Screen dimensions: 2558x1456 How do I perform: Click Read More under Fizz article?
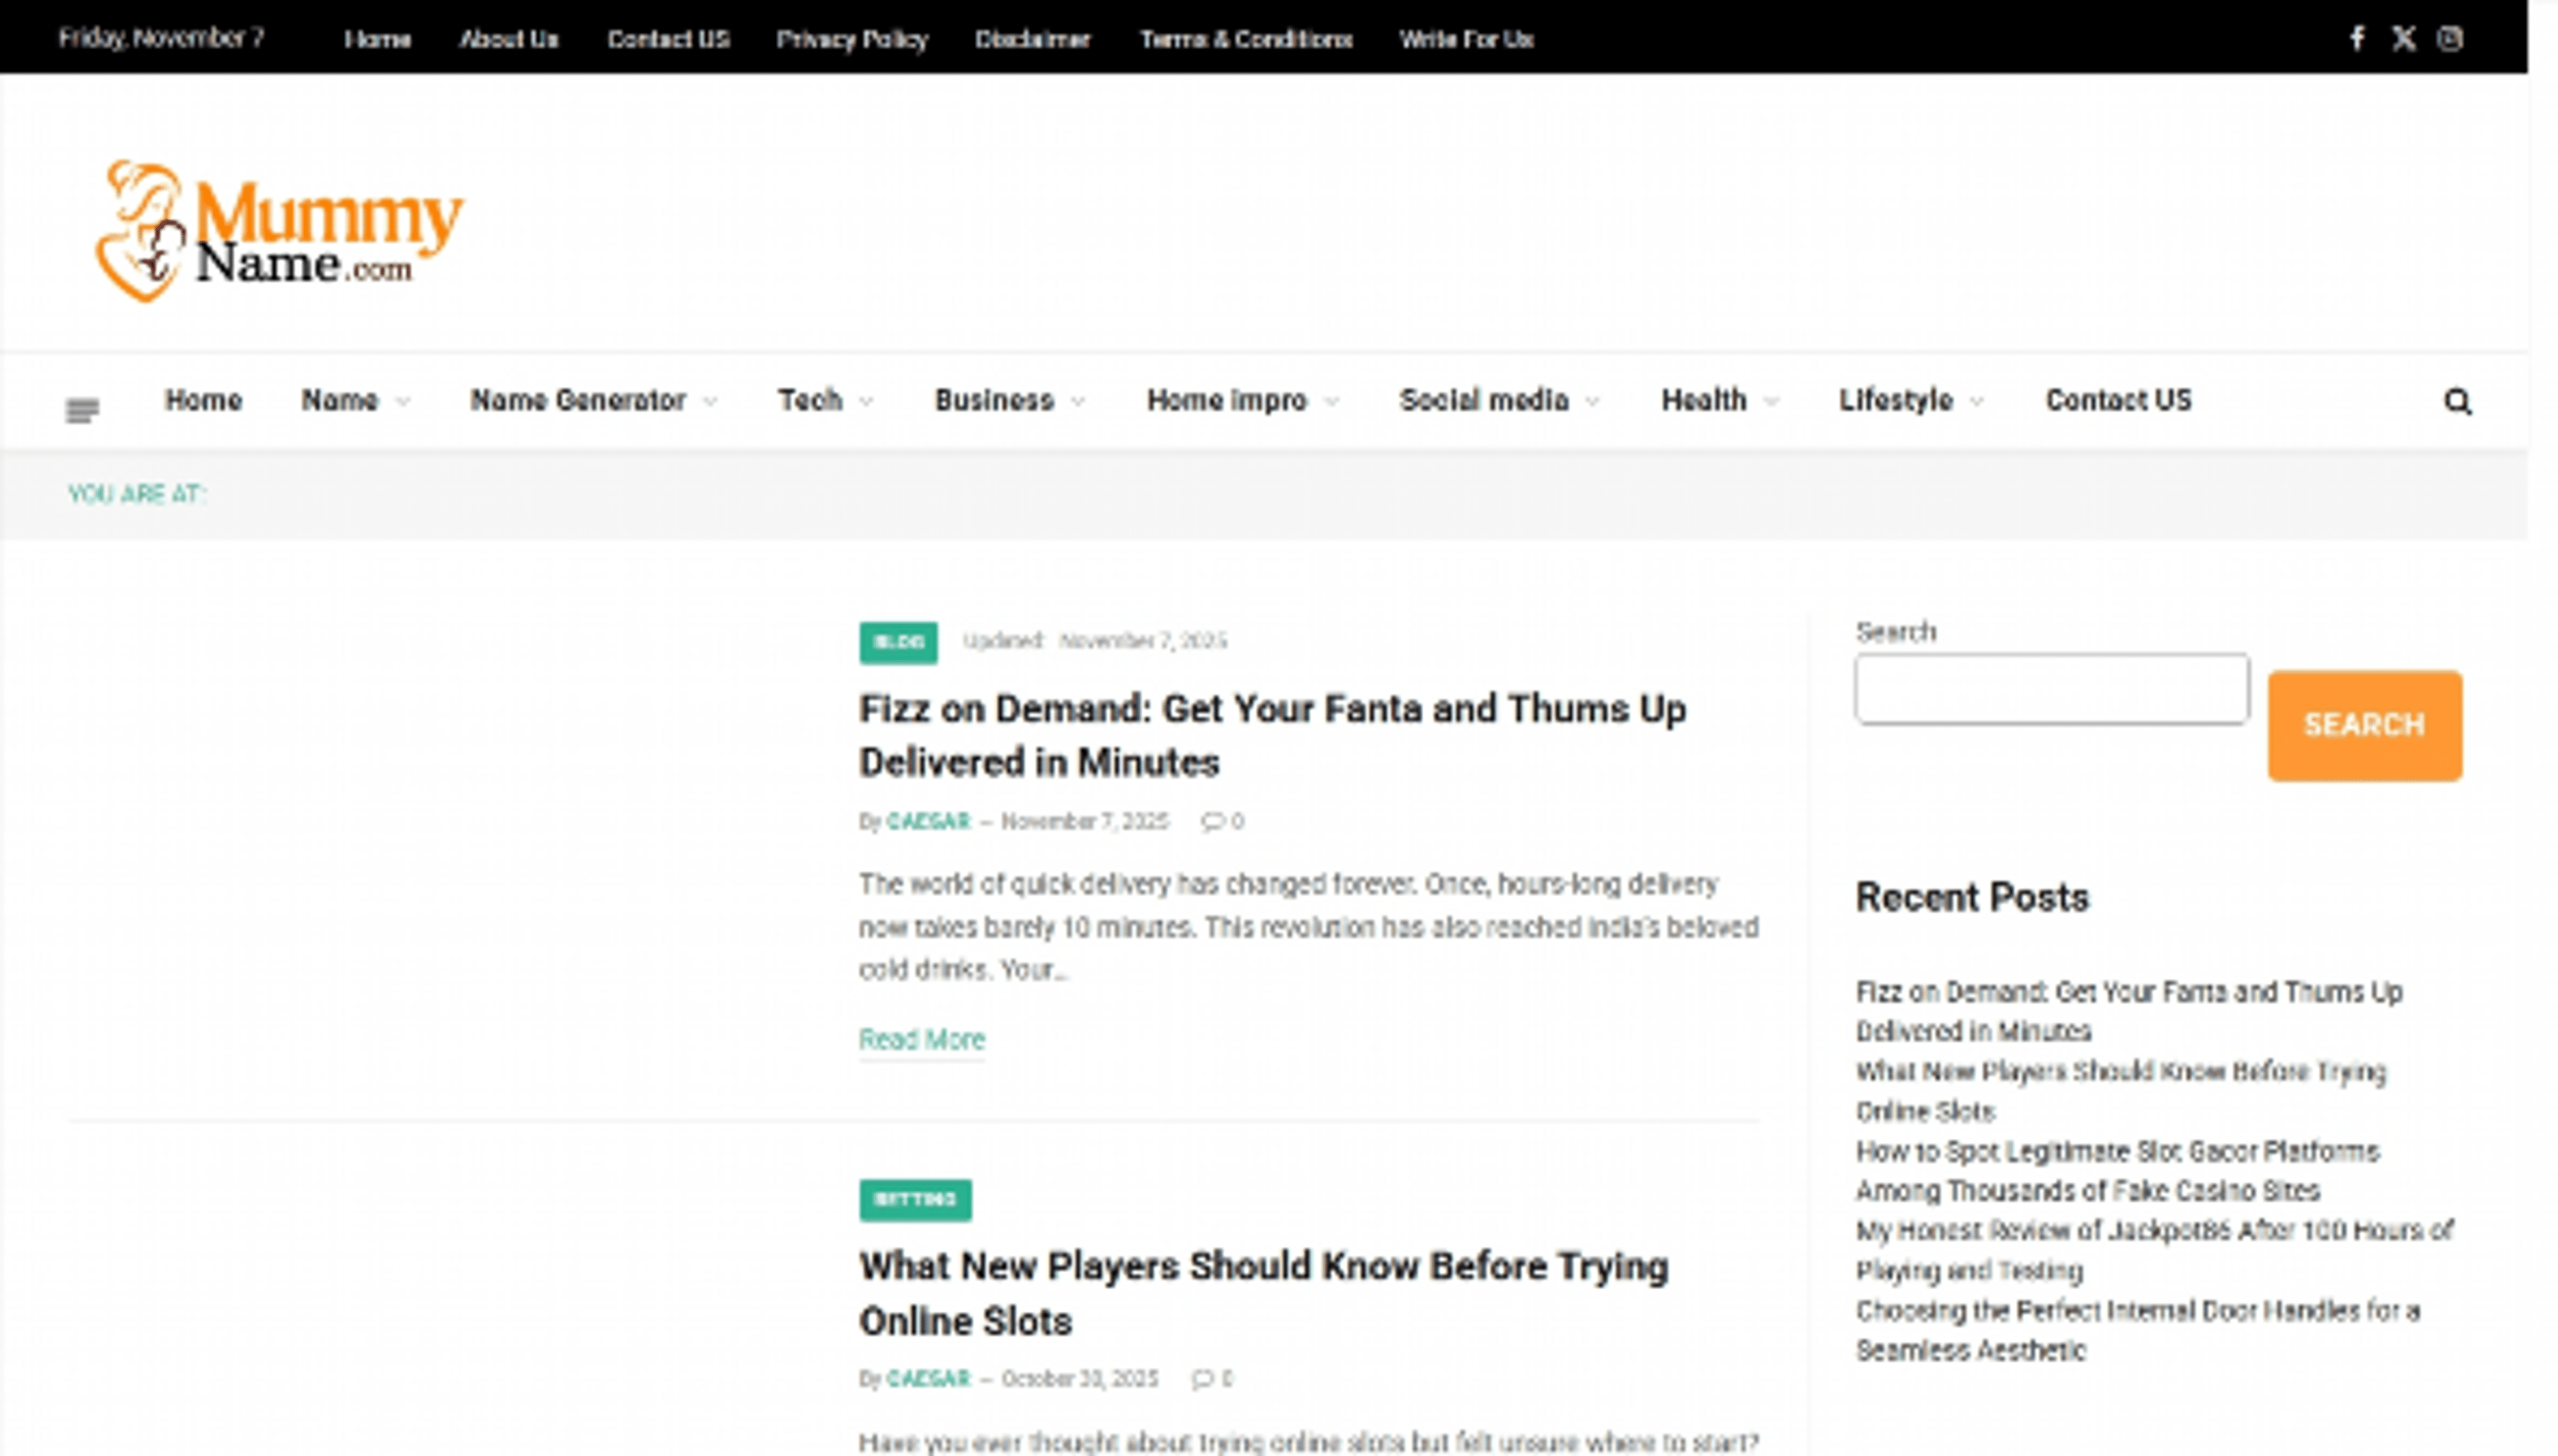coord(921,1039)
